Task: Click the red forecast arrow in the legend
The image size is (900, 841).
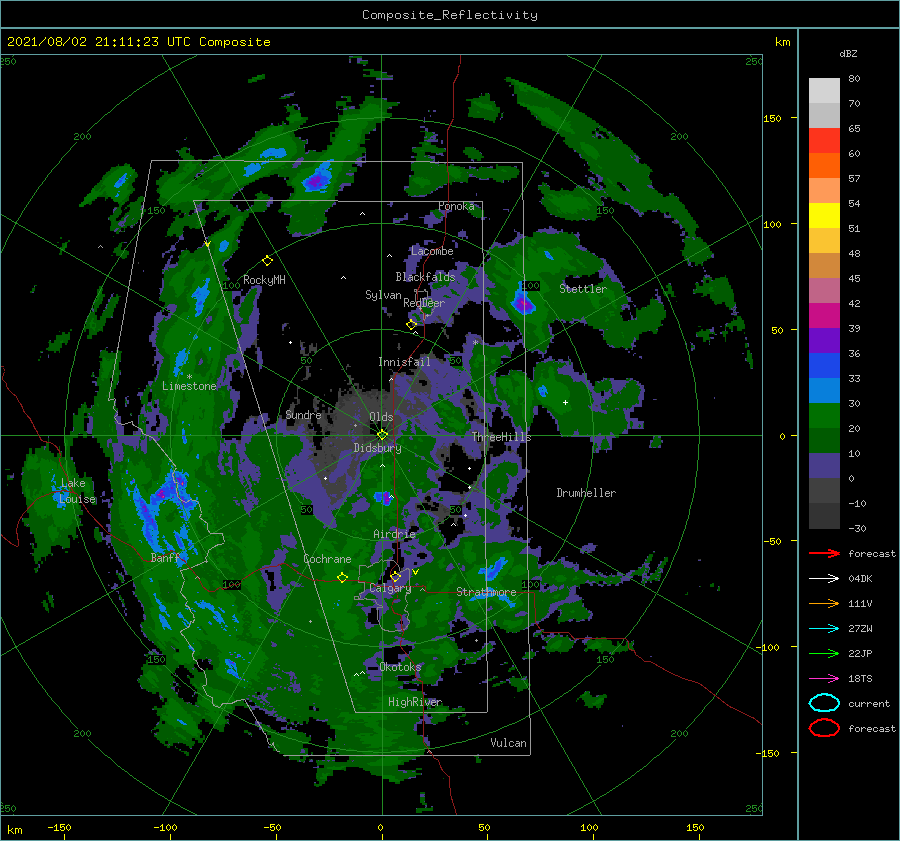Action: pos(824,553)
